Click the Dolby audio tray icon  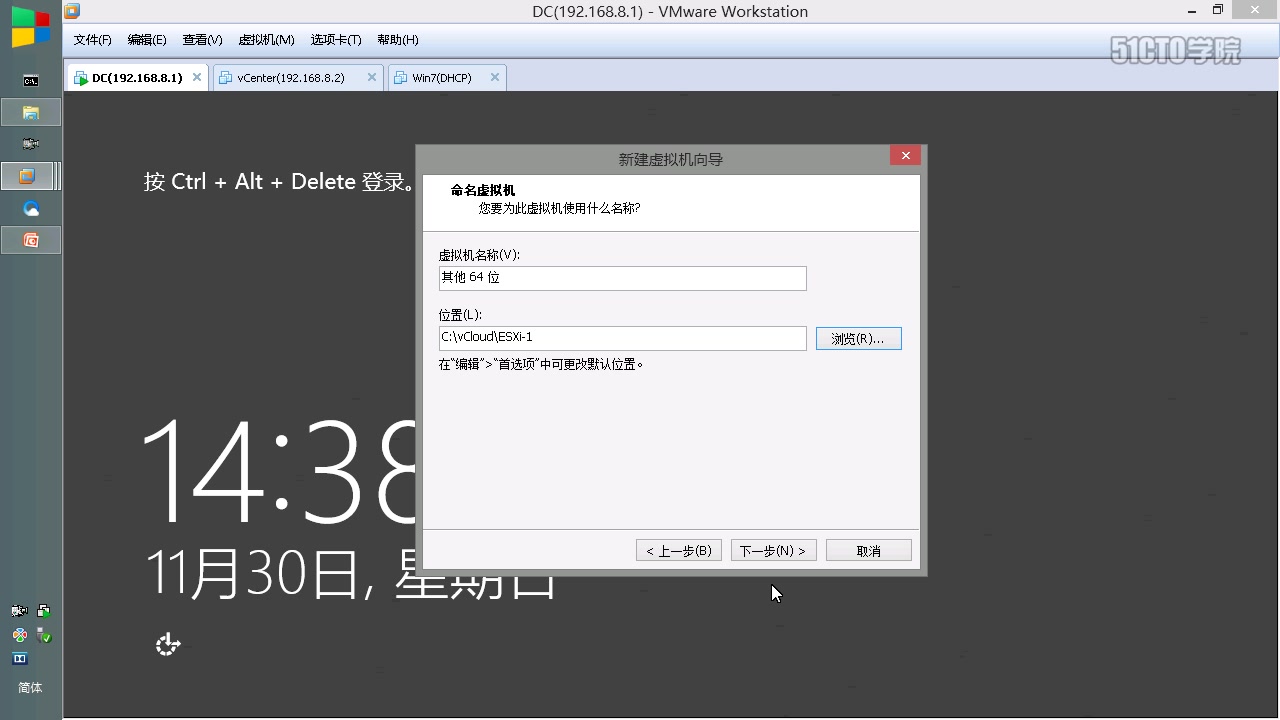coord(19,658)
